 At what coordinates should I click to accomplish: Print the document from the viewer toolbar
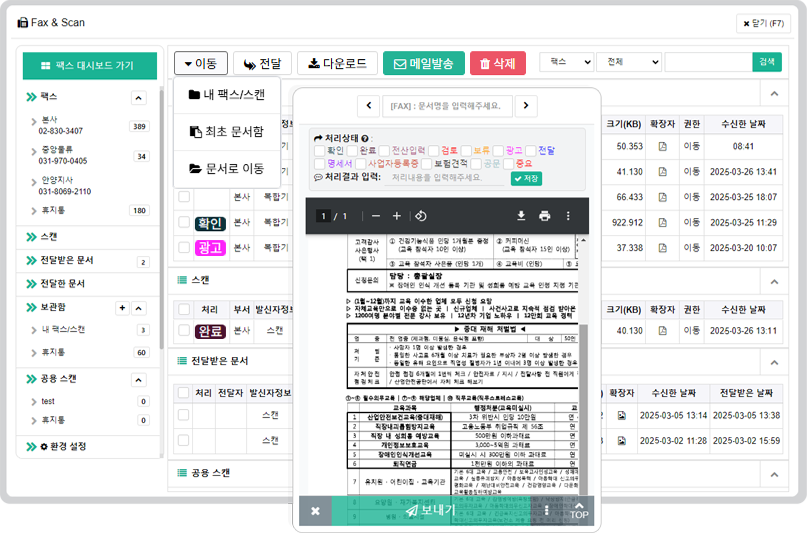pos(545,216)
